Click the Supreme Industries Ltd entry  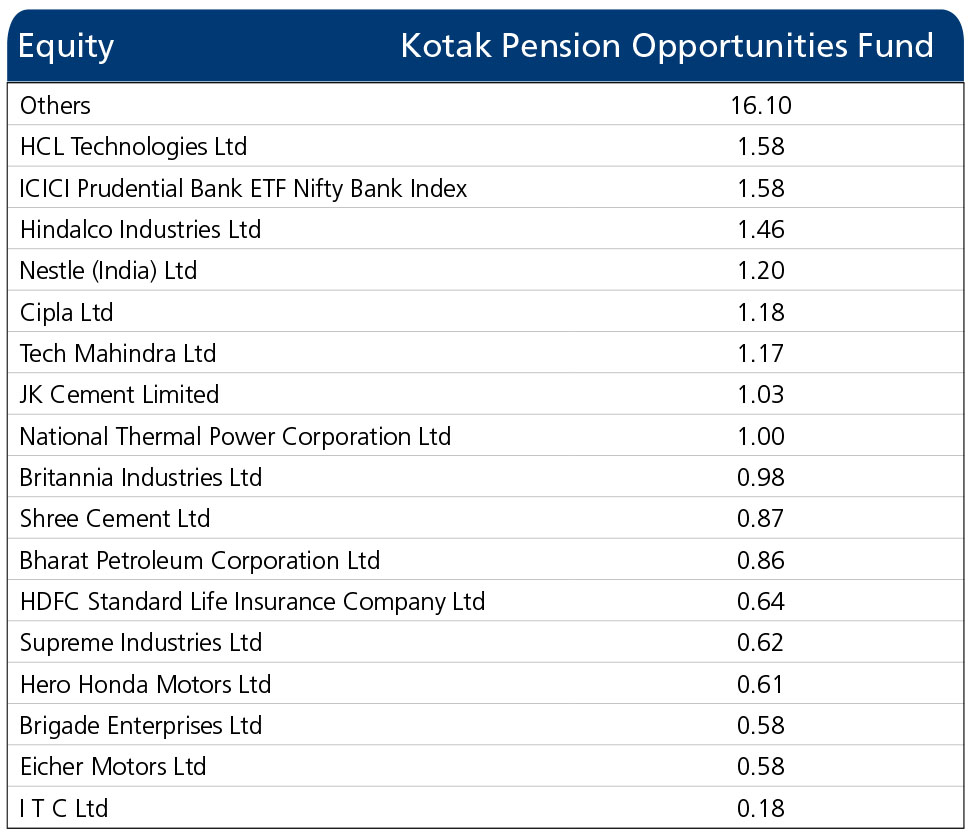click(141, 643)
